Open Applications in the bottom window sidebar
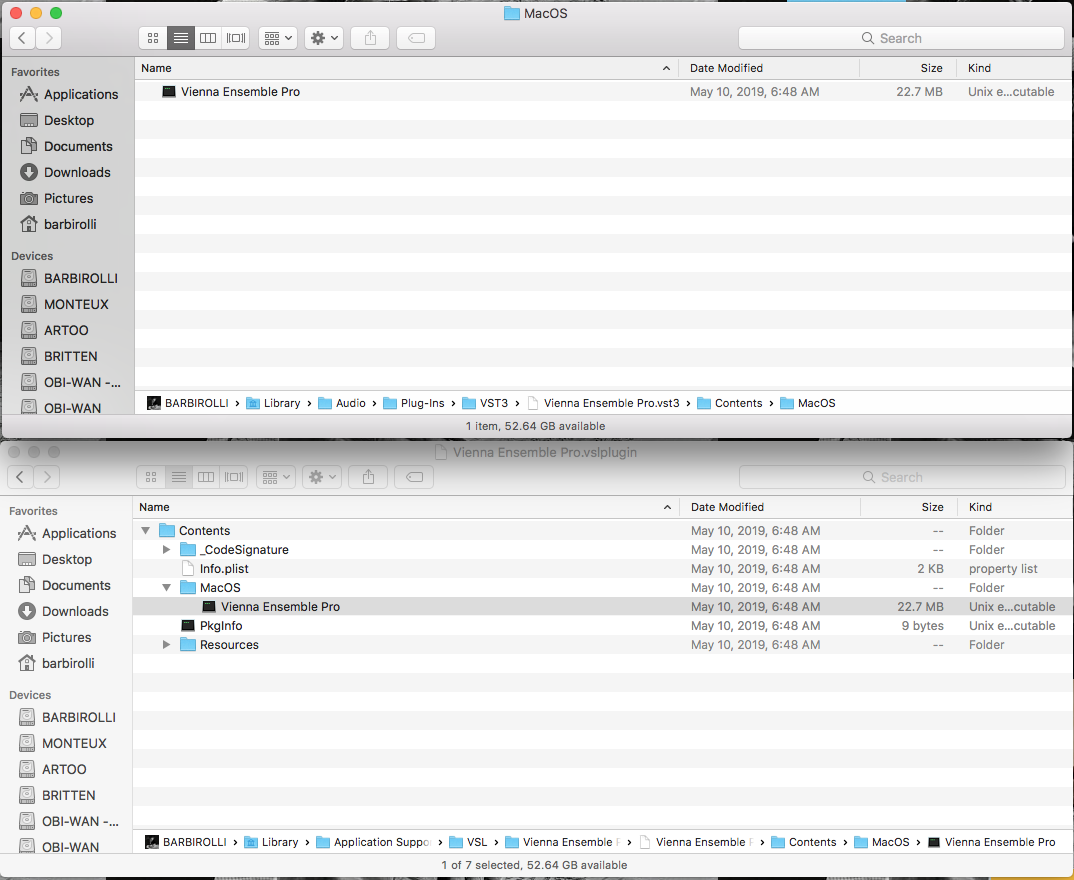Viewport: 1074px width, 880px height. click(66, 533)
